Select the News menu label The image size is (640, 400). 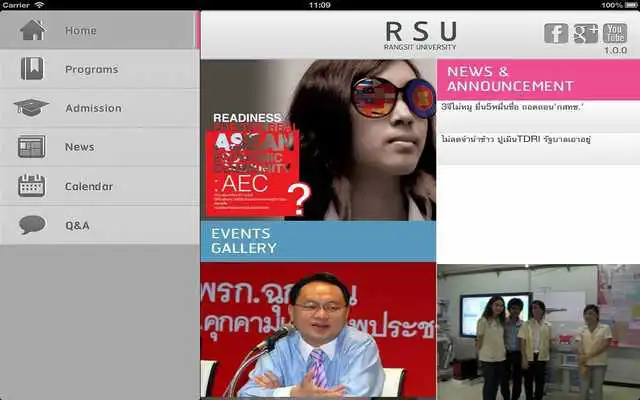pyautogui.click(x=80, y=147)
